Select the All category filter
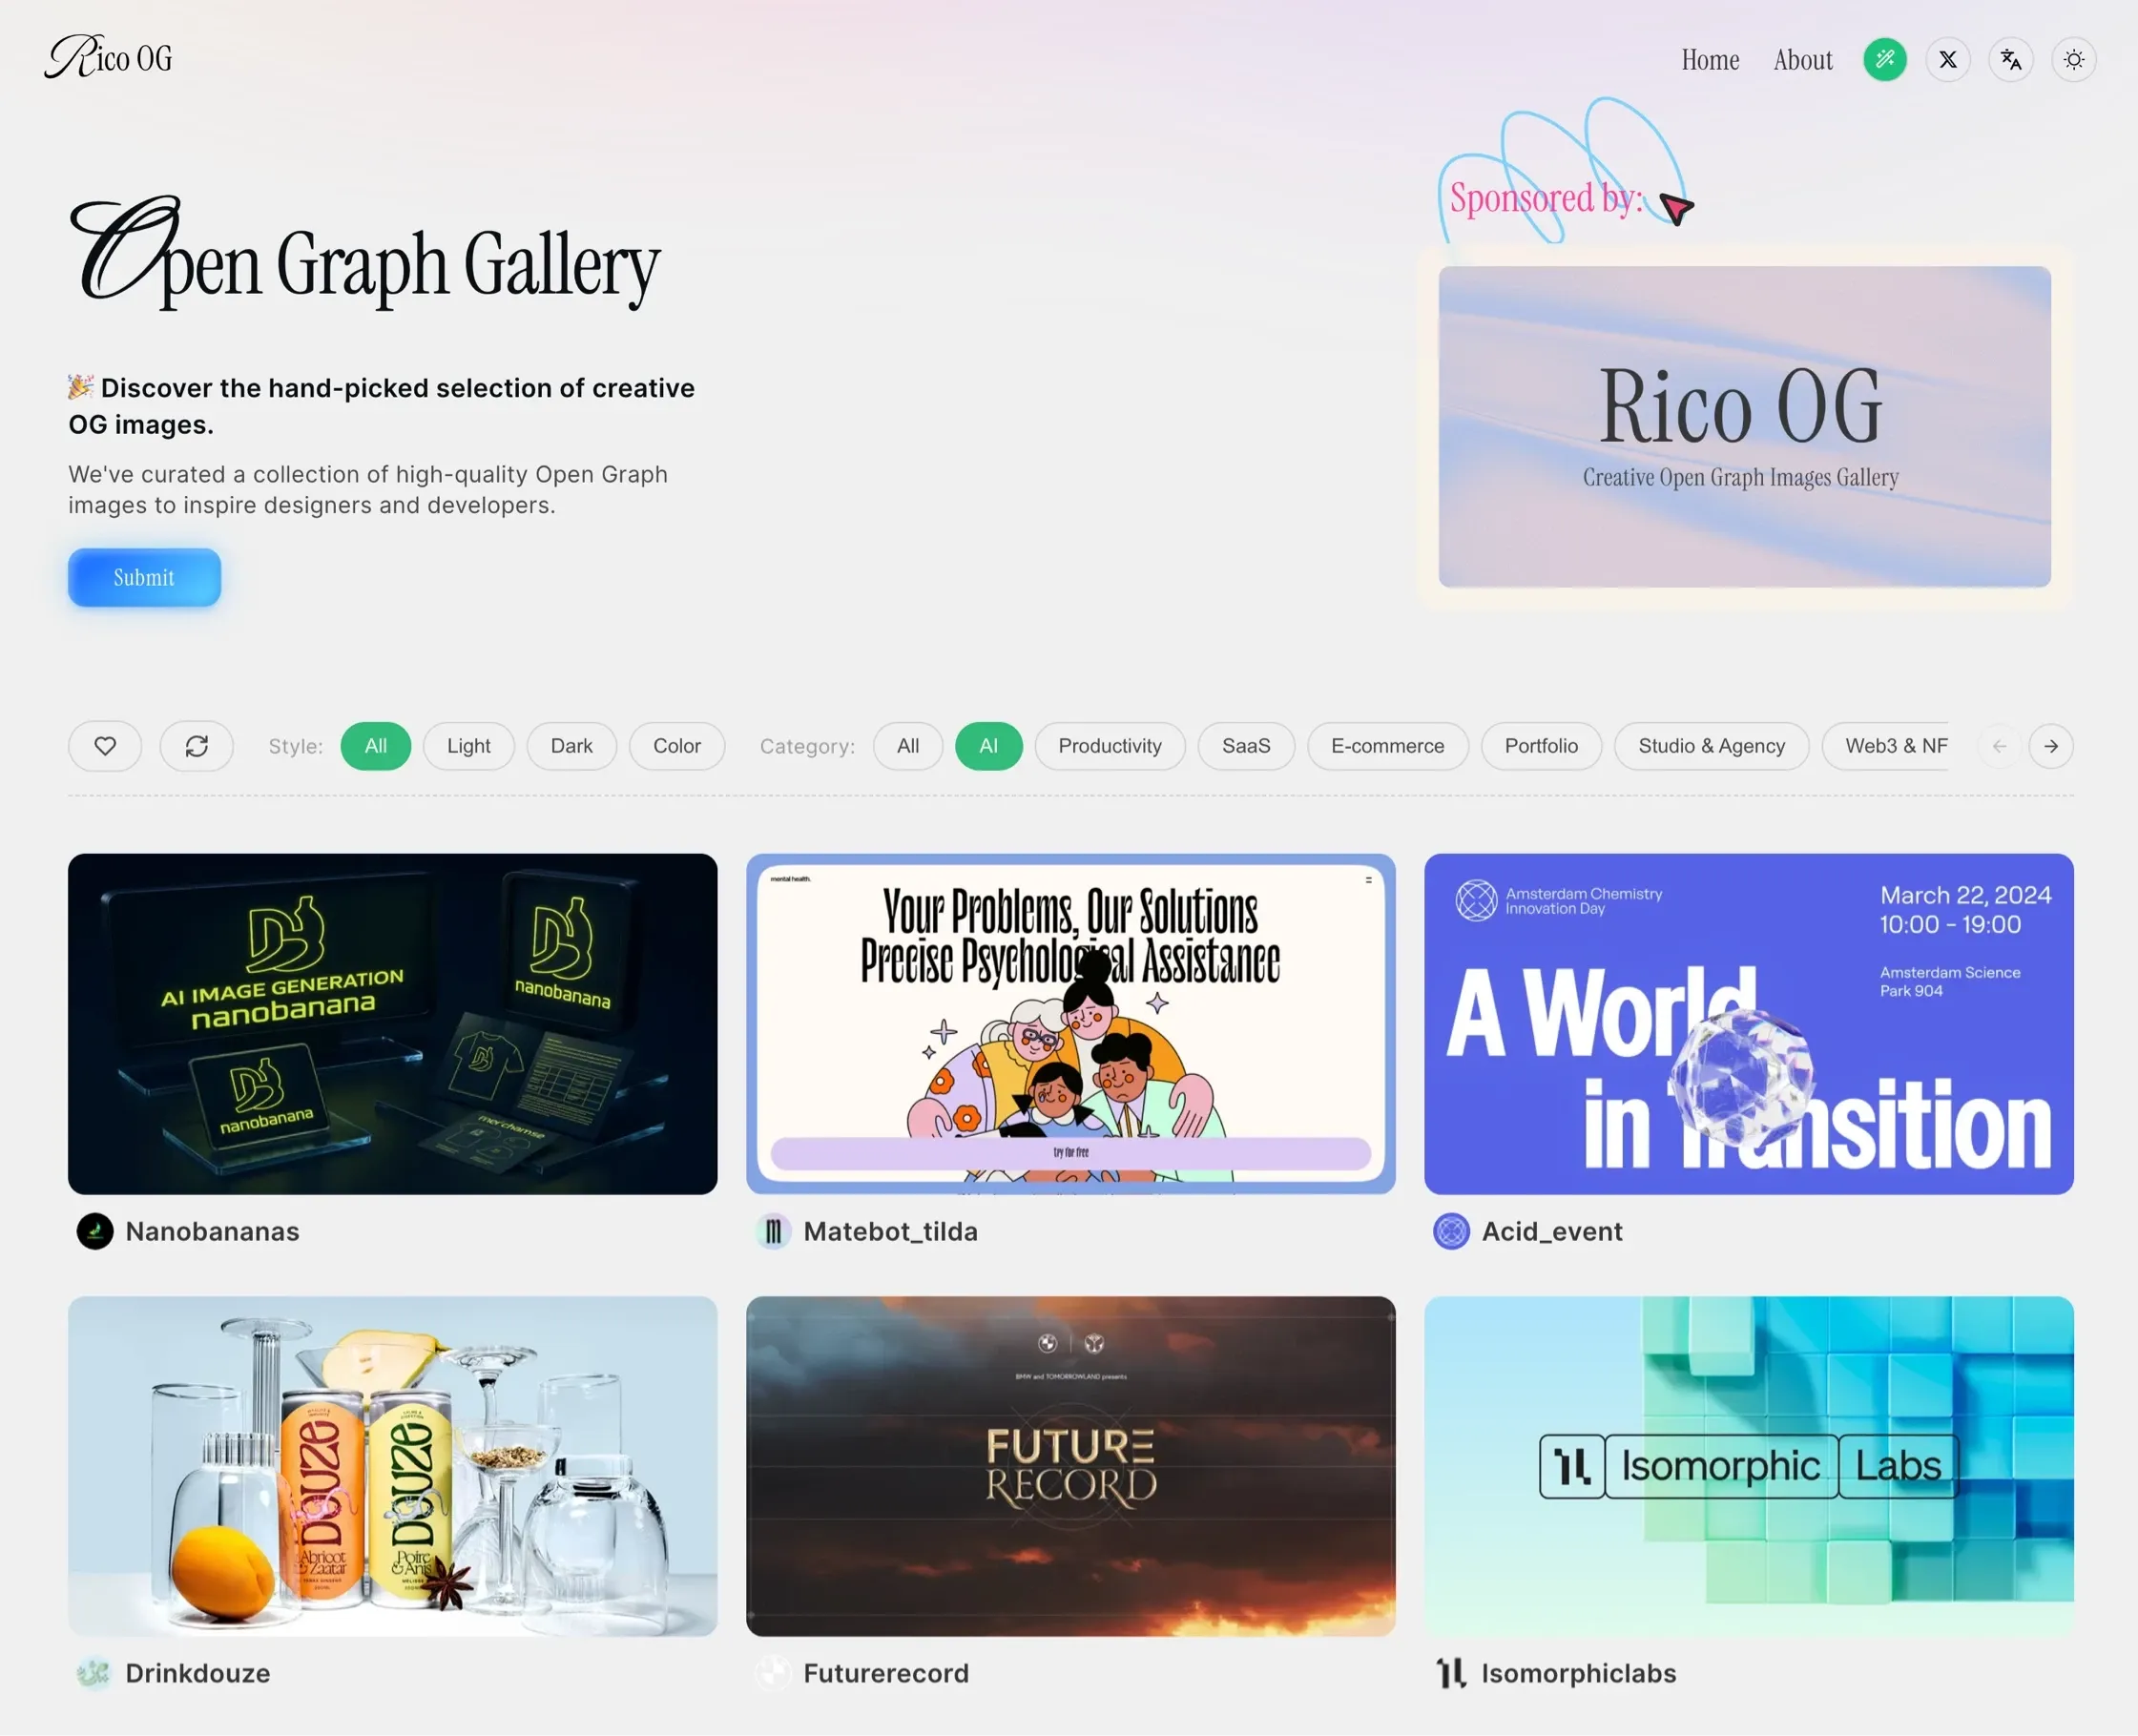 908,746
